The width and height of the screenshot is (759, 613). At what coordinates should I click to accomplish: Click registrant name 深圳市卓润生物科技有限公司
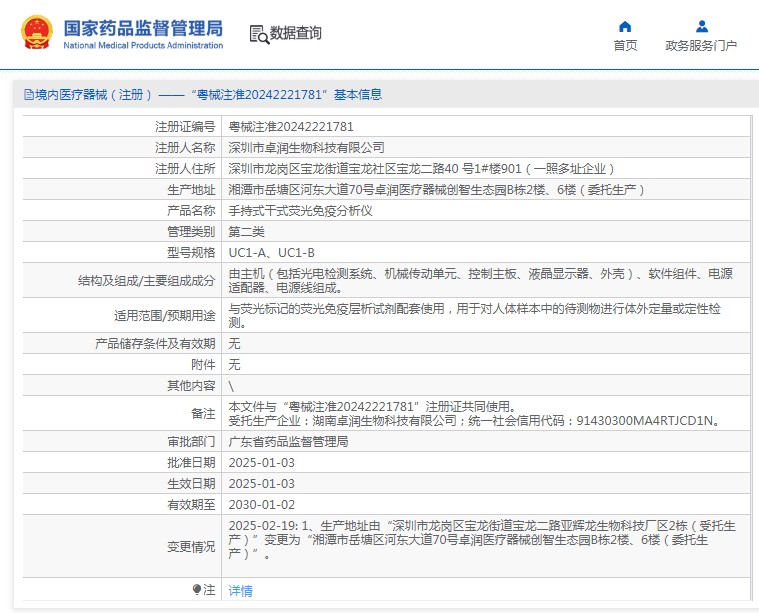tap(306, 148)
